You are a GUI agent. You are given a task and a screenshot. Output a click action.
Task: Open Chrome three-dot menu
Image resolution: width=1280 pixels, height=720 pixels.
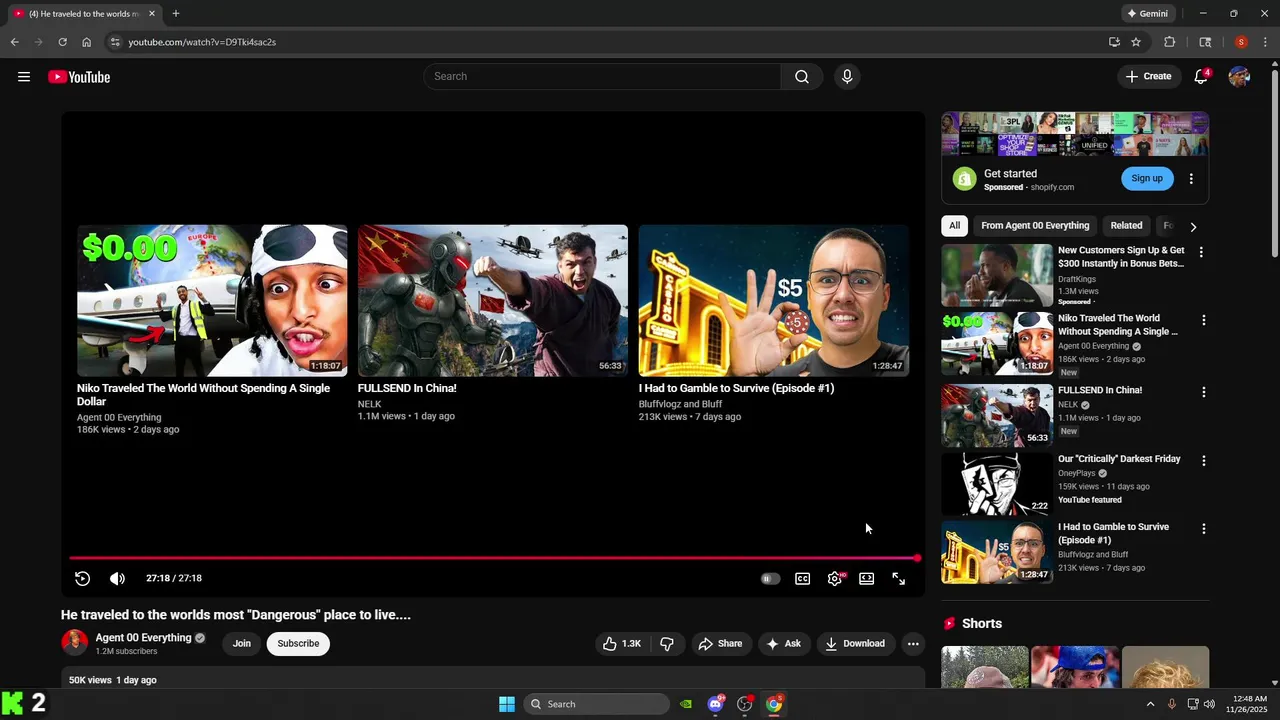(1265, 42)
